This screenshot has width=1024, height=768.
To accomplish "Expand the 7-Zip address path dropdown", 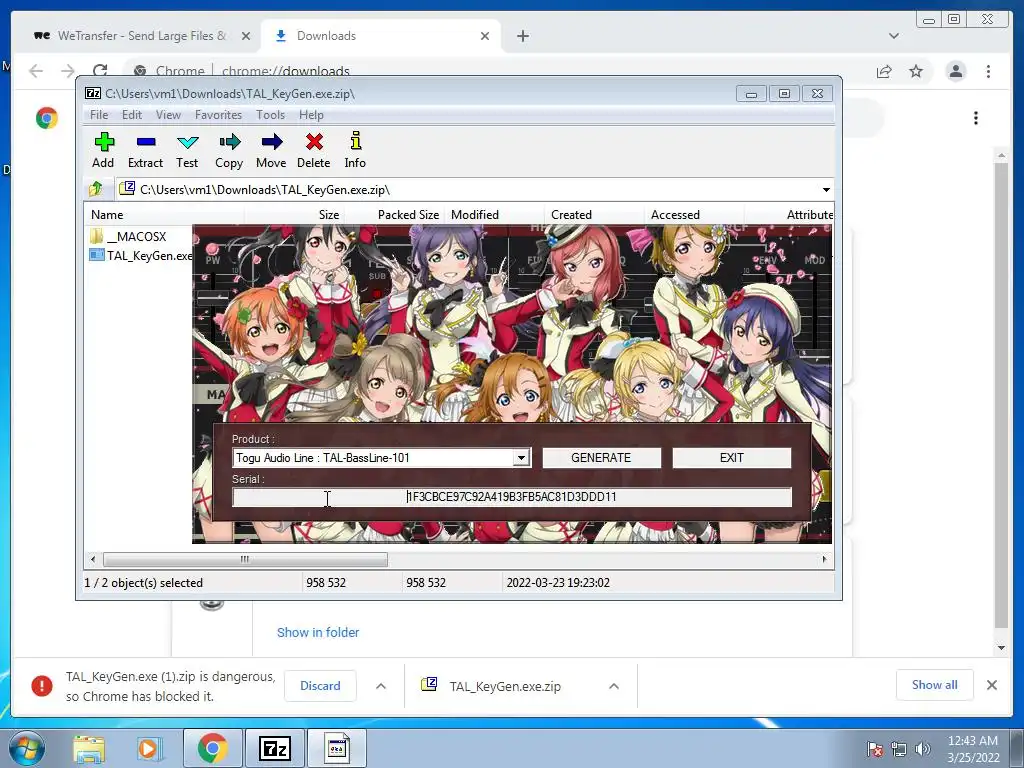I will coord(826,190).
